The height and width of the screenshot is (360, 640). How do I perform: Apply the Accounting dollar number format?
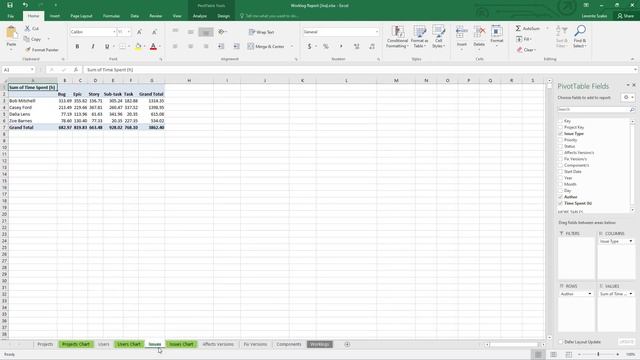pyautogui.click(x=309, y=47)
